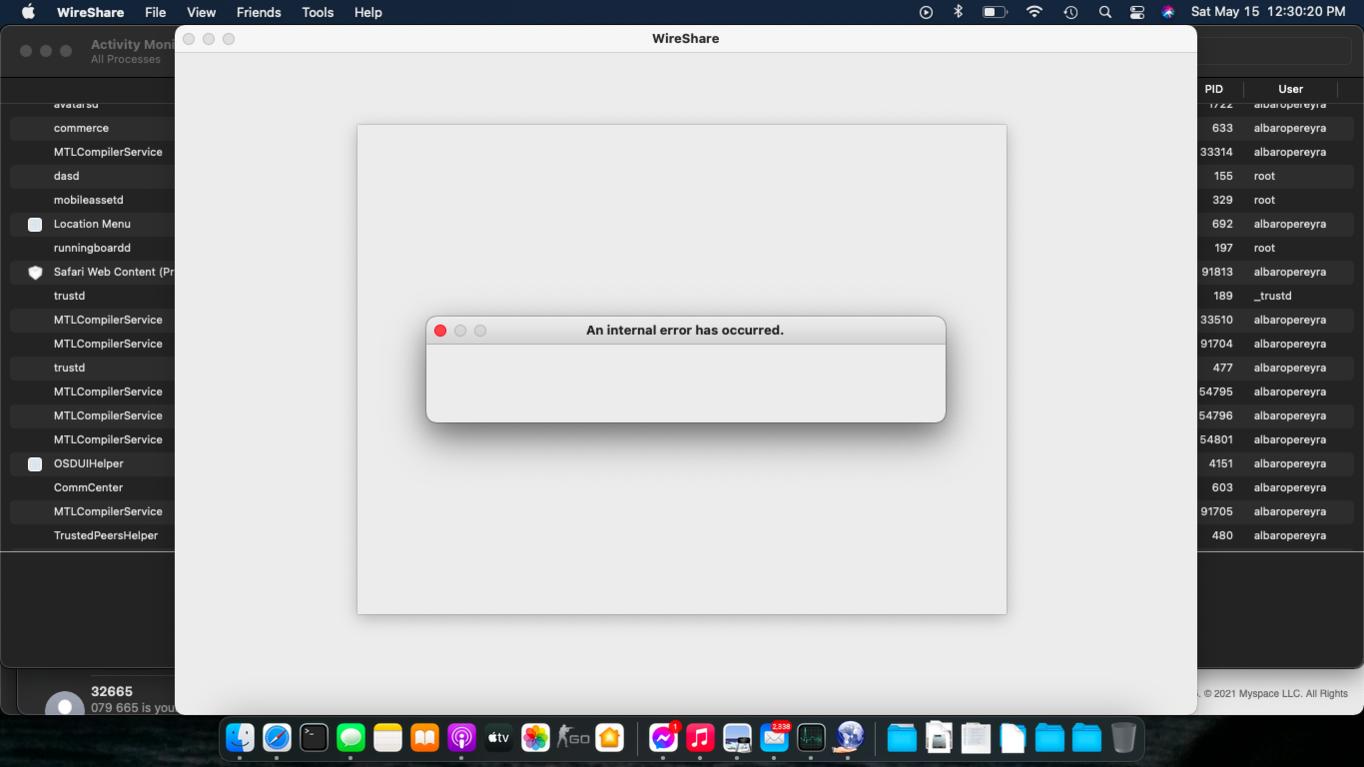Open Spotlight search magnifier icon

(x=1104, y=12)
